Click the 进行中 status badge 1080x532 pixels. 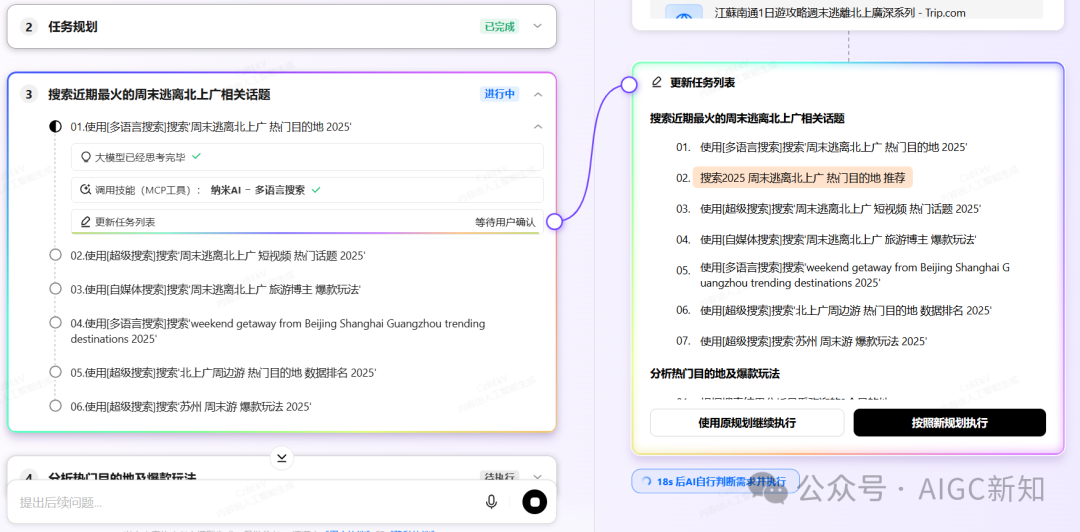pos(499,94)
